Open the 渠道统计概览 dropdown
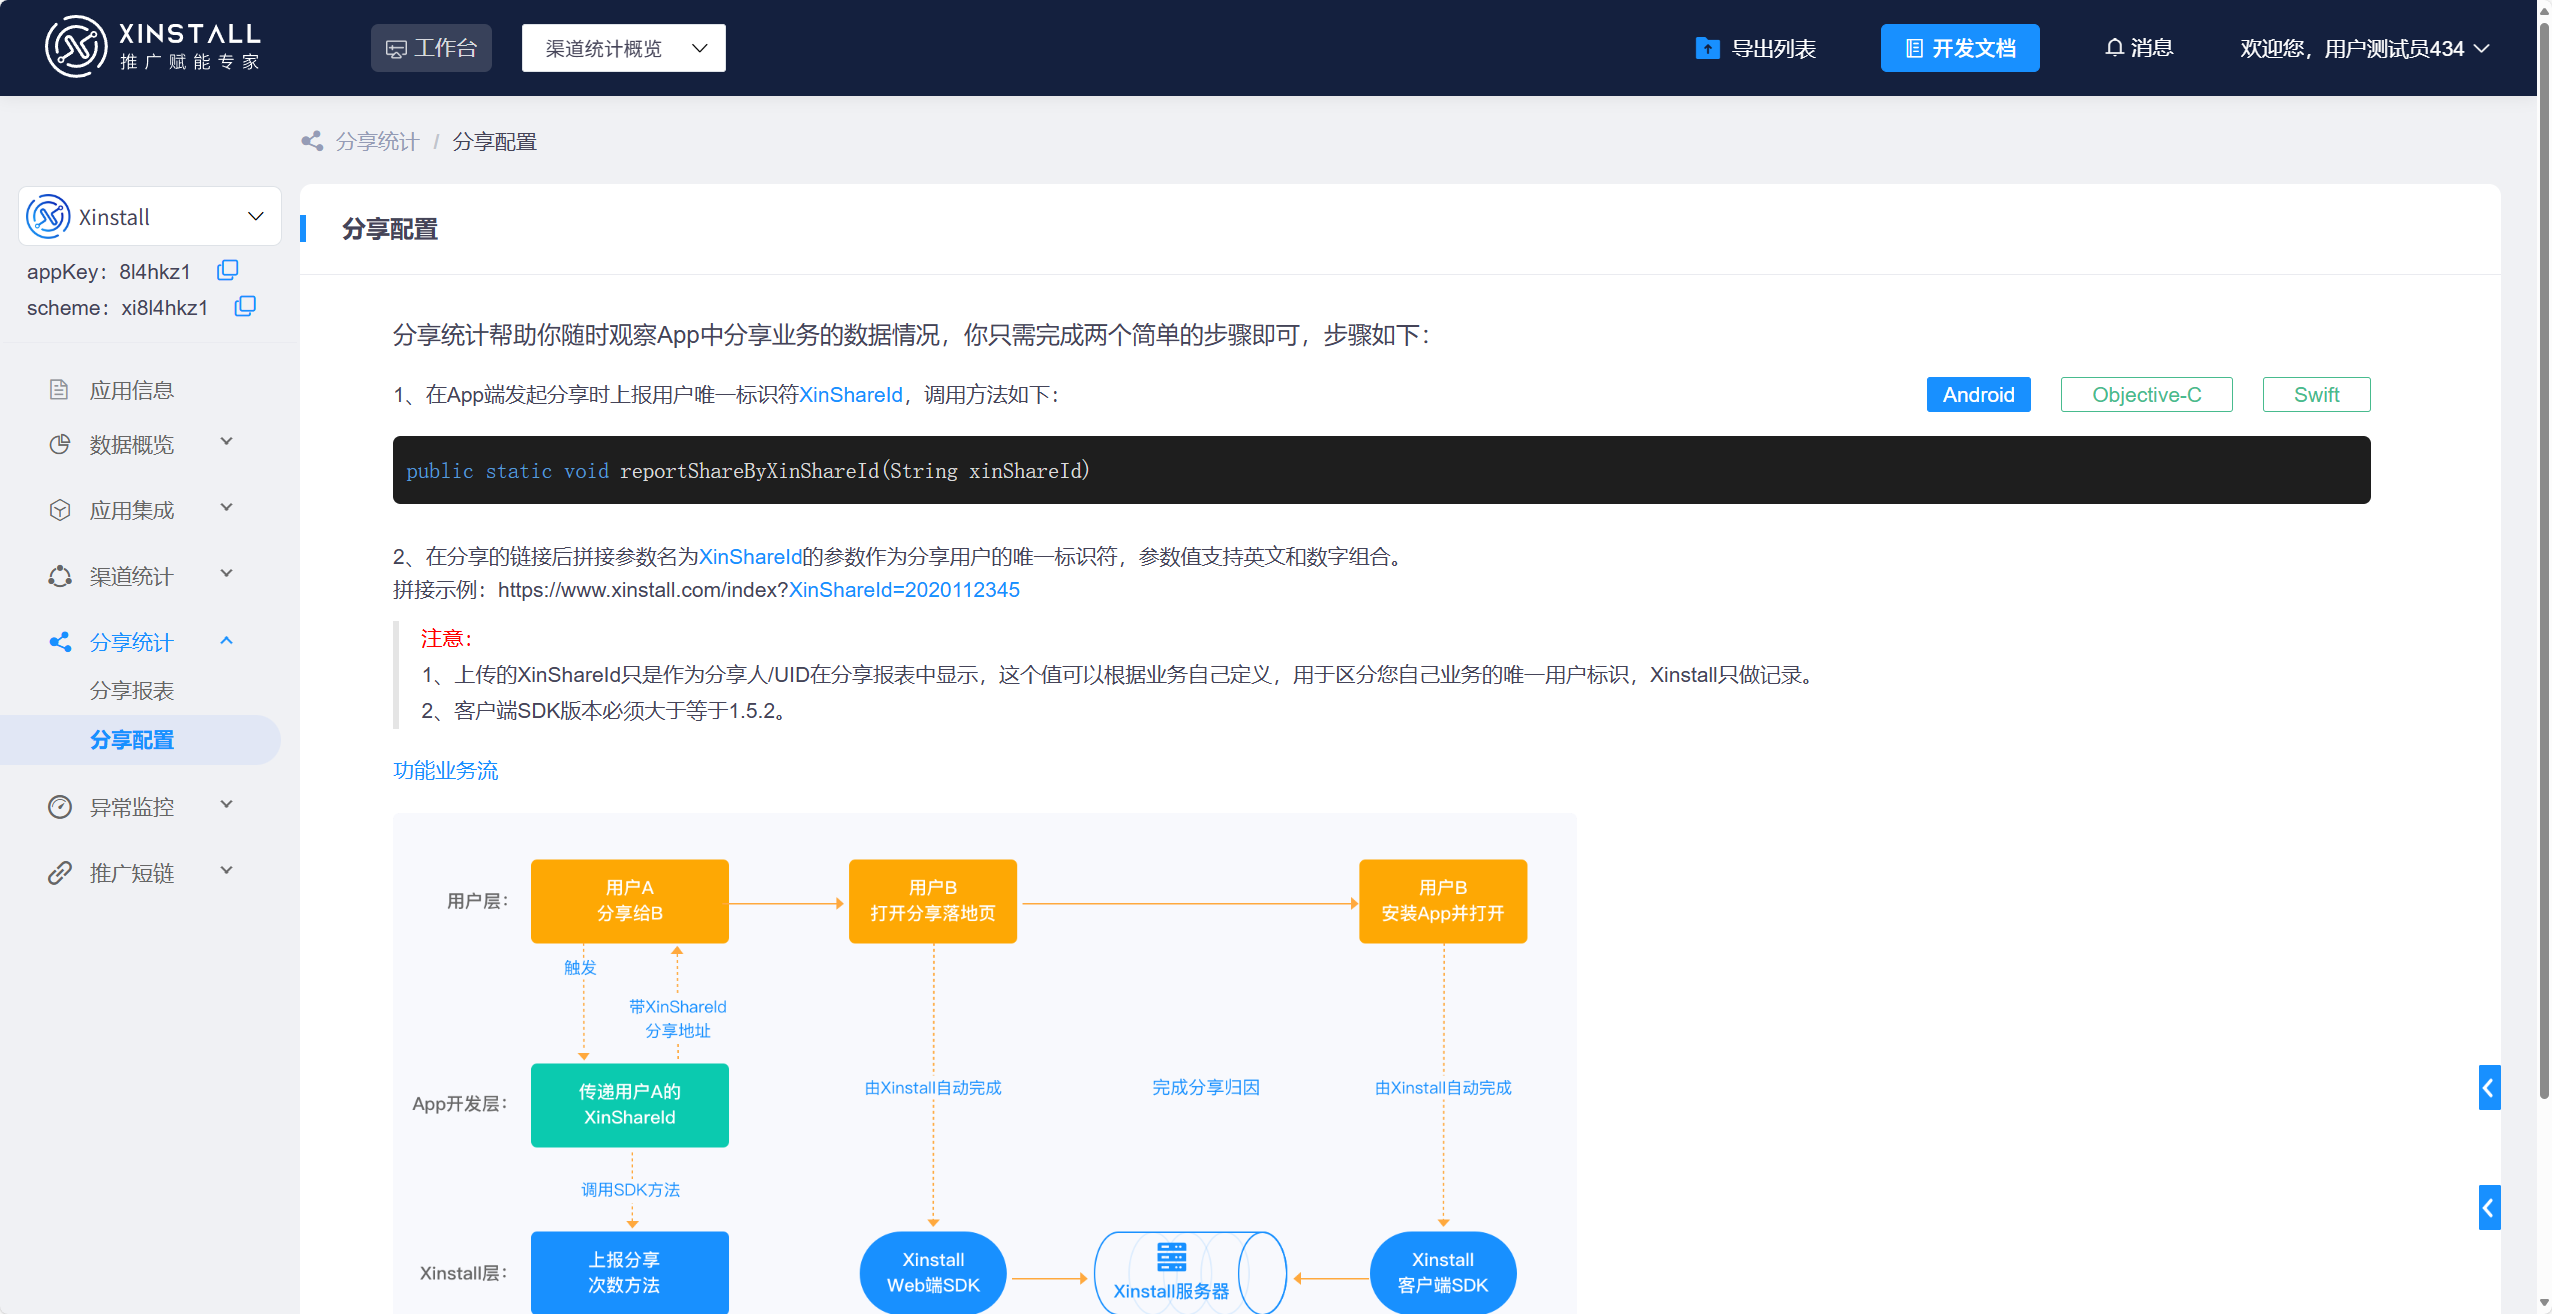 (x=623, y=47)
